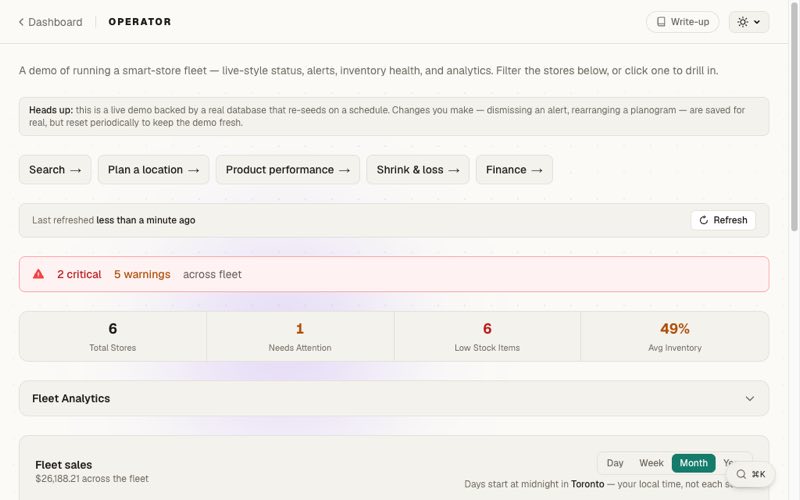Image resolution: width=800 pixels, height=500 pixels.
Task: Click the back chevron beside Dashboard
Action: click(x=21, y=22)
